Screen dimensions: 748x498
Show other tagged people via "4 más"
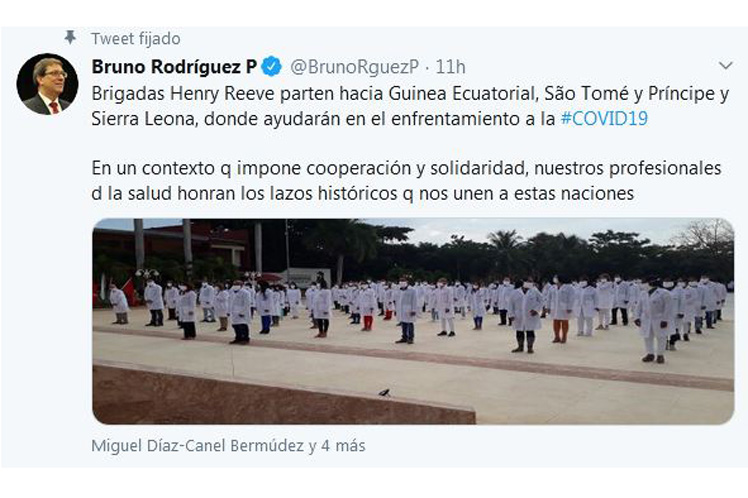(343, 446)
